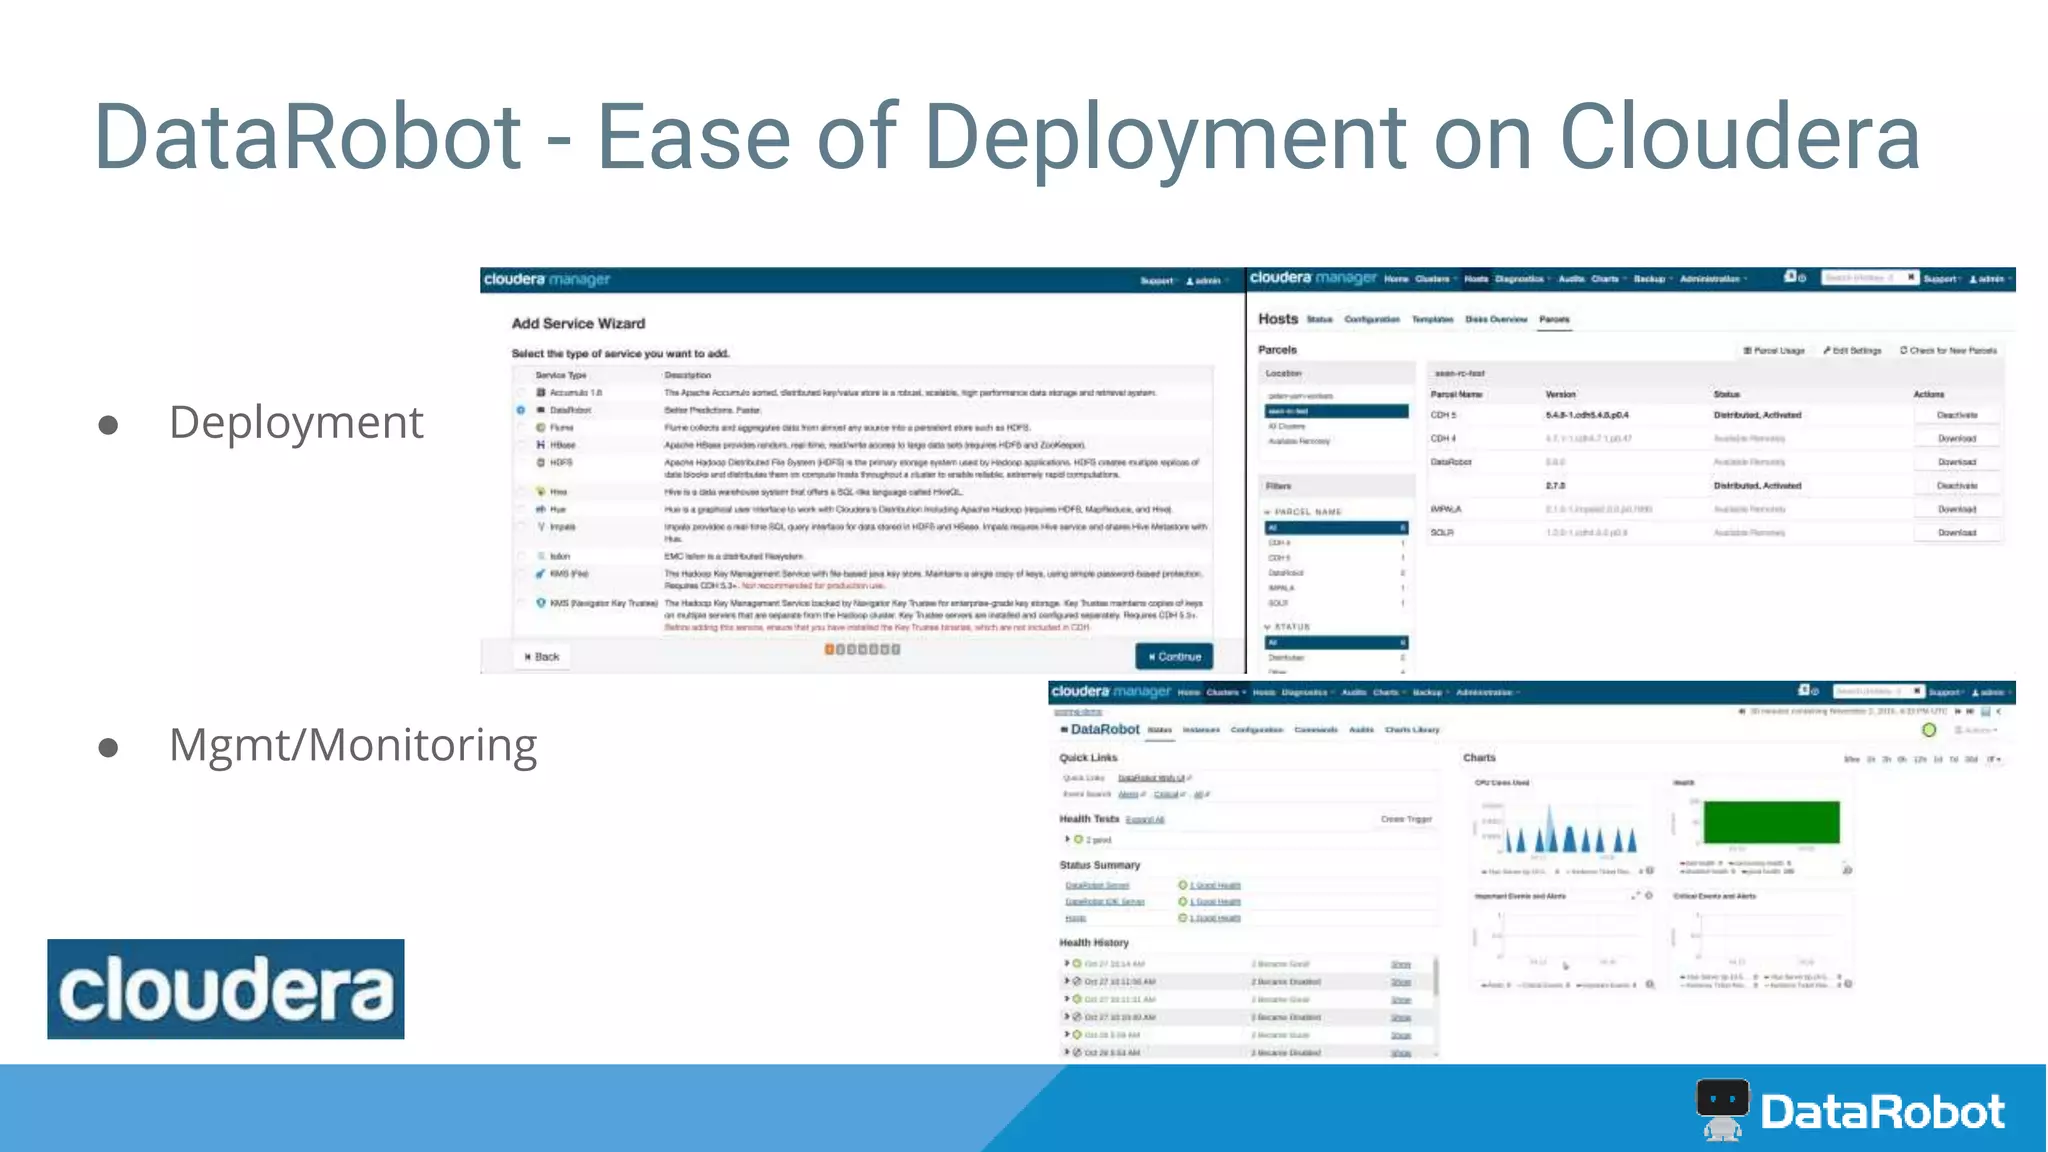Open the DataRobot Web UI quick link
Image resolution: width=2048 pixels, height=1152 pixels.
(x=1153, y=777)
